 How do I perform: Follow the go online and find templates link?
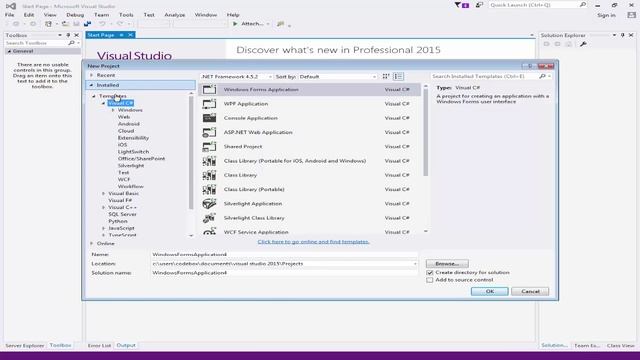[313, 242]
